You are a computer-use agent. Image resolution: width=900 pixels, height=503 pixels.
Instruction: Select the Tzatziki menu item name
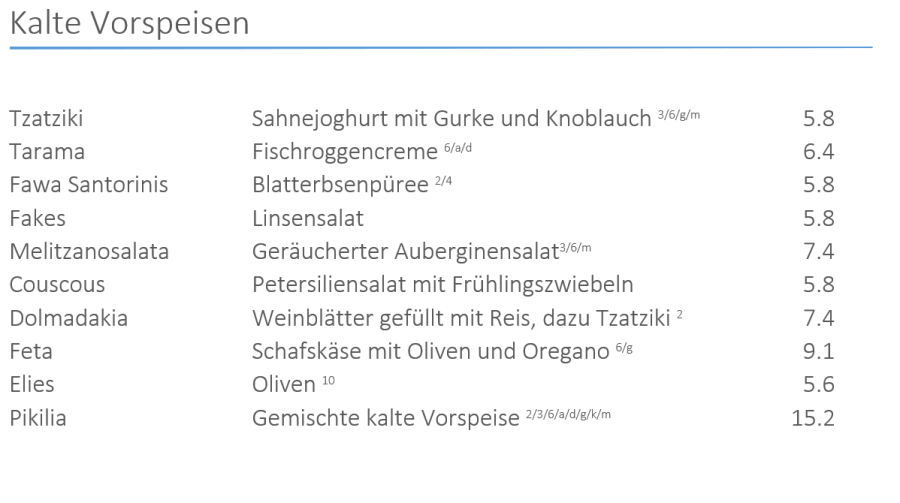pyautogui.click(x=46, y=119)
